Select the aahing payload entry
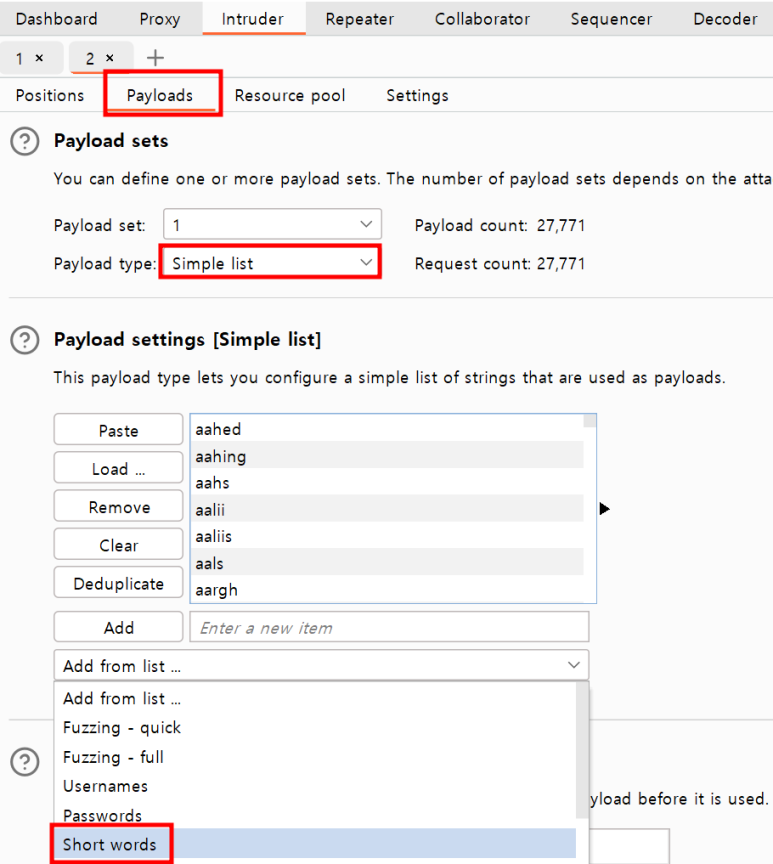This screenshot has height=864, width=773. pyautogui.click(x=388, y=457)
